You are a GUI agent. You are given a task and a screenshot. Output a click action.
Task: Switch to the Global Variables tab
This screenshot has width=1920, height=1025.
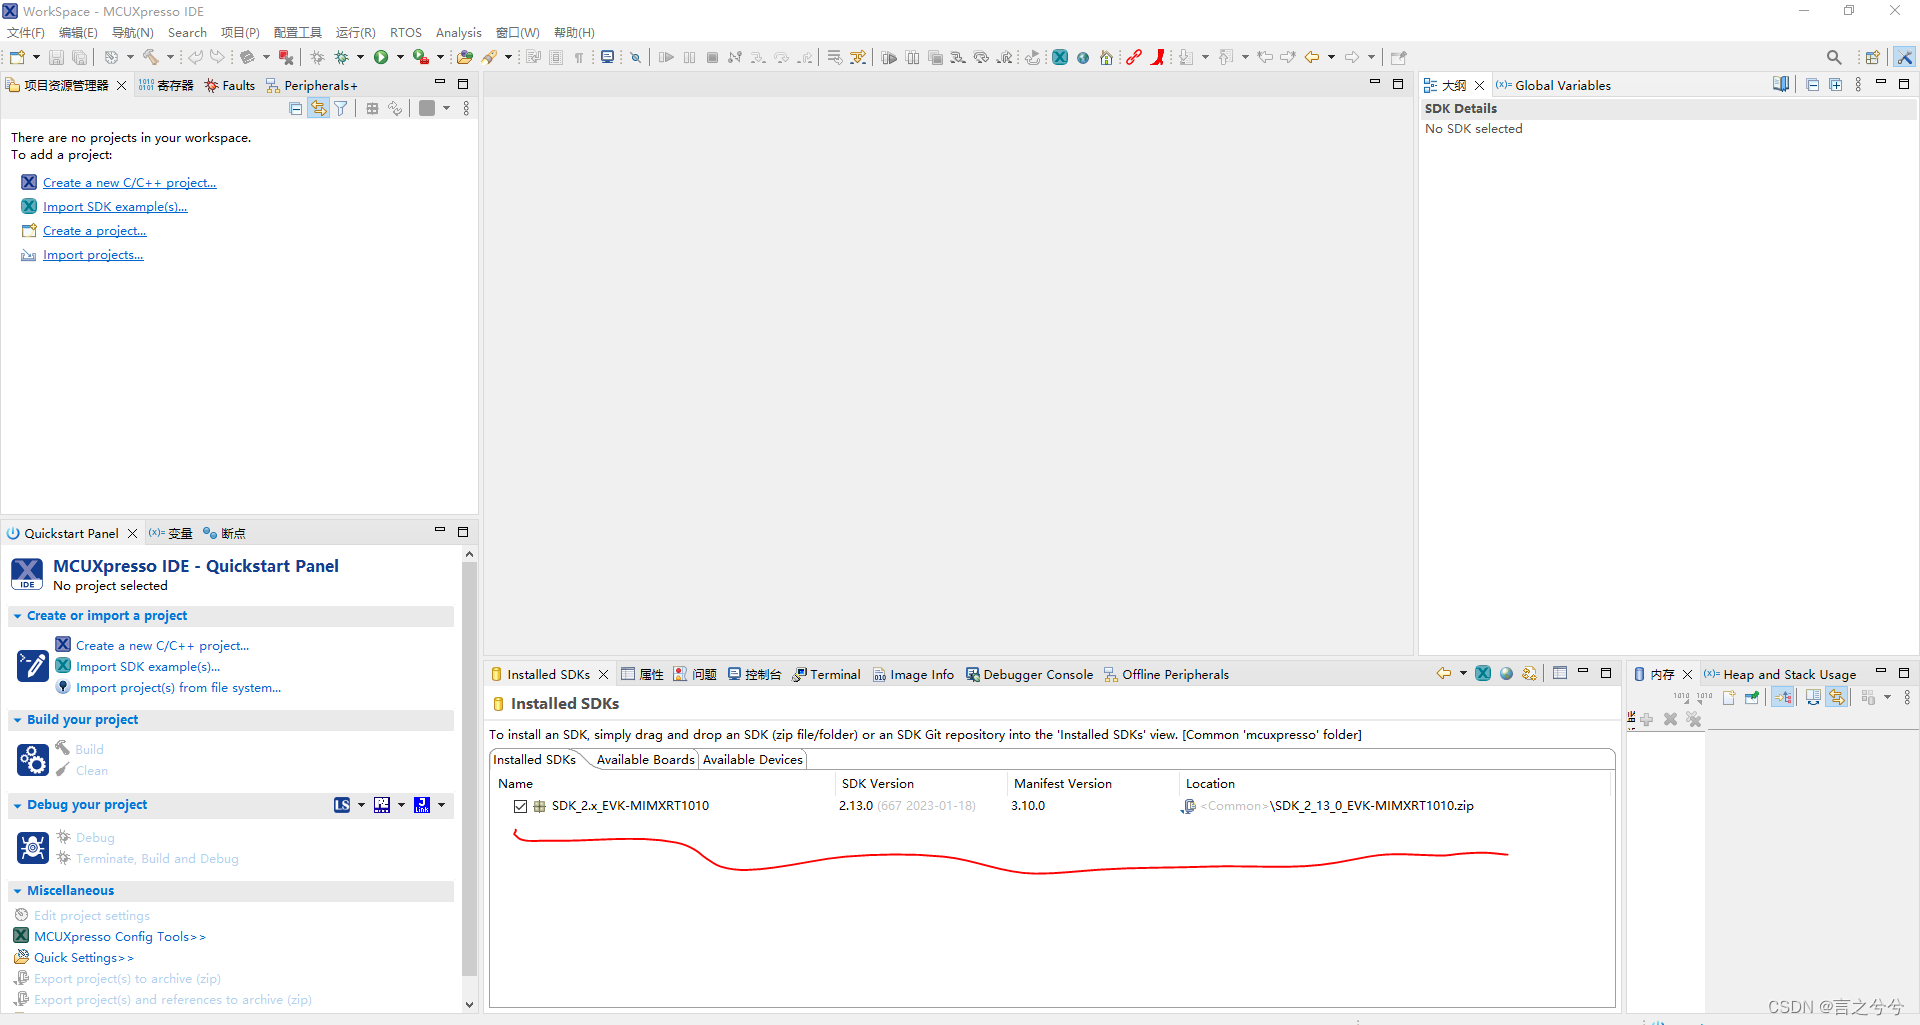[1553, 85]
